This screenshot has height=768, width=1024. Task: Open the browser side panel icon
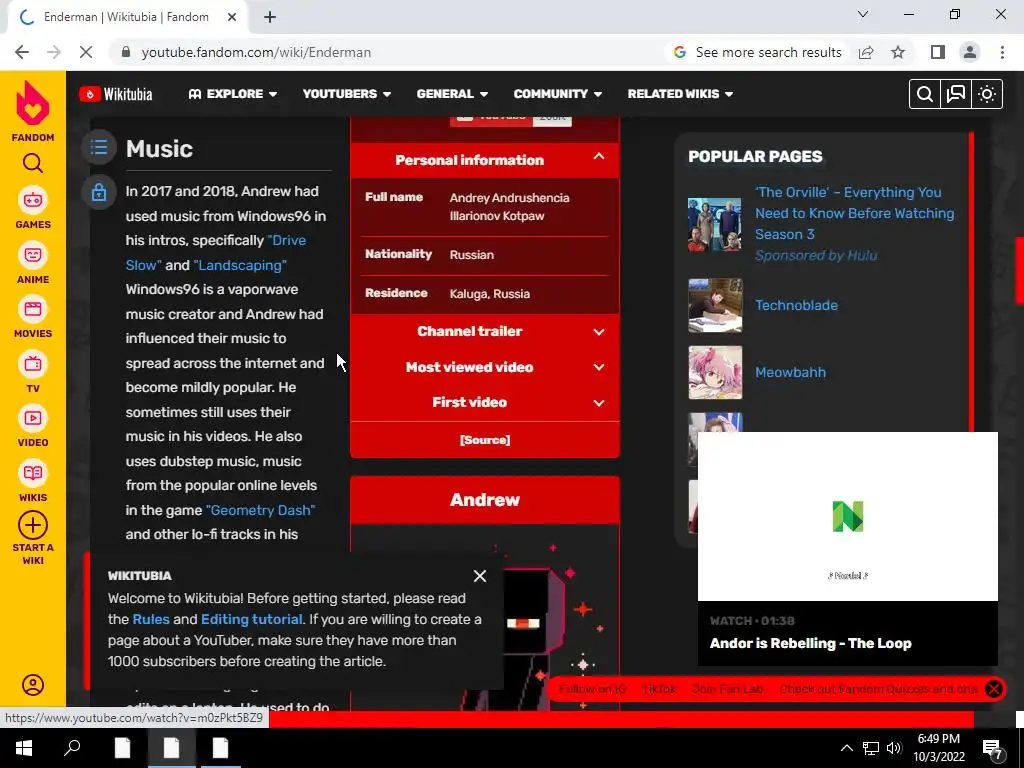pyautogui.click(x=938, y=52)
